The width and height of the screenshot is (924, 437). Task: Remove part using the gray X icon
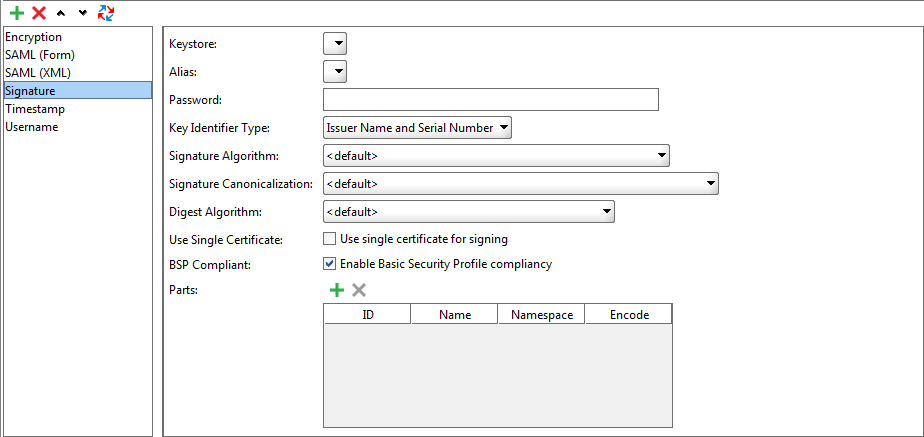click(359, 290)
